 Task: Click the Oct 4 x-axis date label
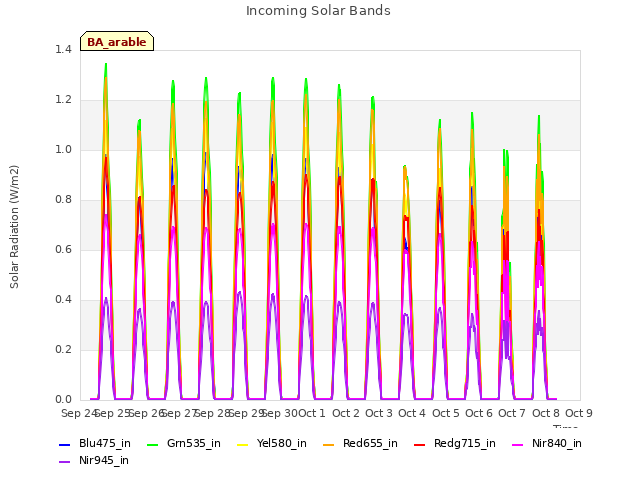tap(412, 413)
